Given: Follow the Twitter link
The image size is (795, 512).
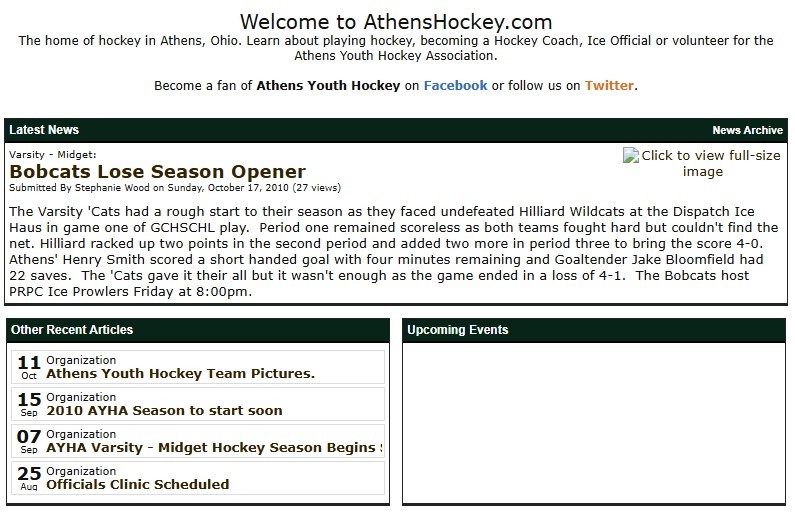Looking at the screenshot, I should pos(609,85).
